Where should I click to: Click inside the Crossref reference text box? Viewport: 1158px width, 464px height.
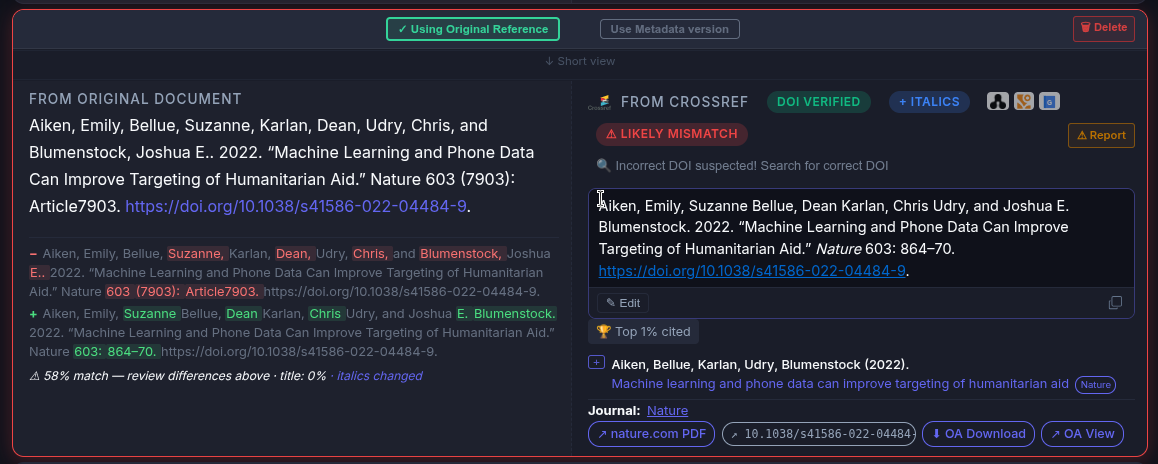pyautogui.click(x=861, y=238)
